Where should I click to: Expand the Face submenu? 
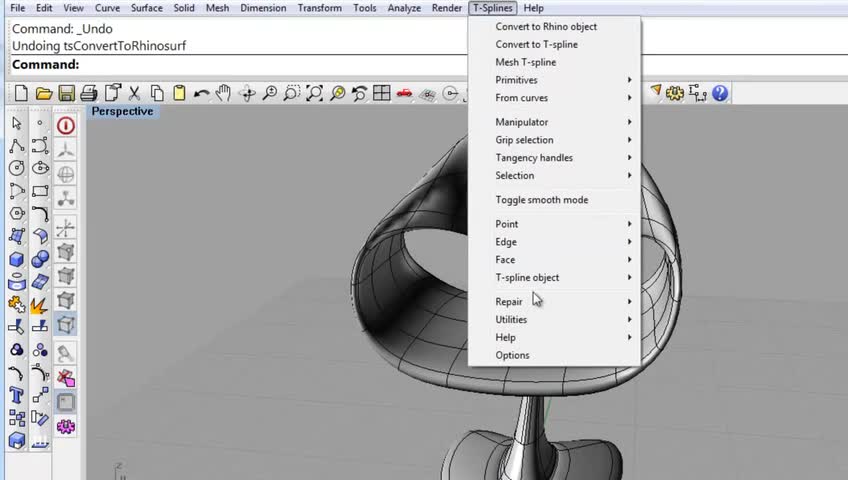[x=554, y=259]
